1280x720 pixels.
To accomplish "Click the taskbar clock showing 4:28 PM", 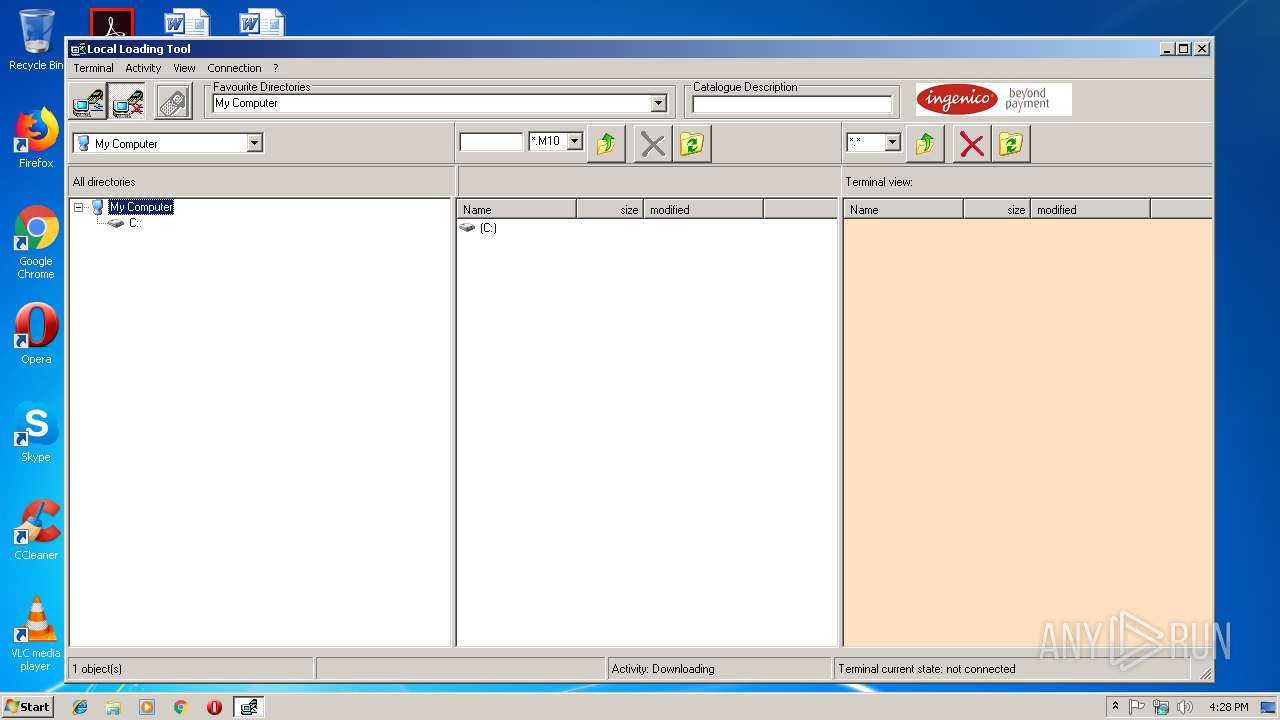I will coord(1228,707).
